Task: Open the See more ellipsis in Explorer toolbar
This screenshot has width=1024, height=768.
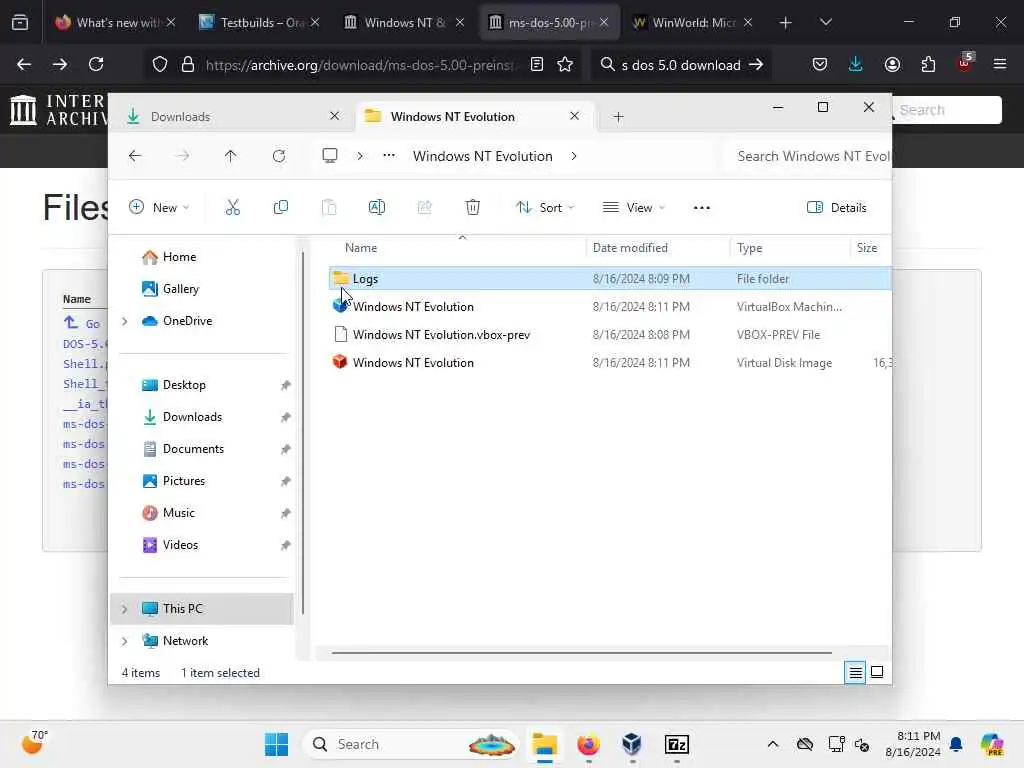Action: pyautogui.click(x=702, y=208)
